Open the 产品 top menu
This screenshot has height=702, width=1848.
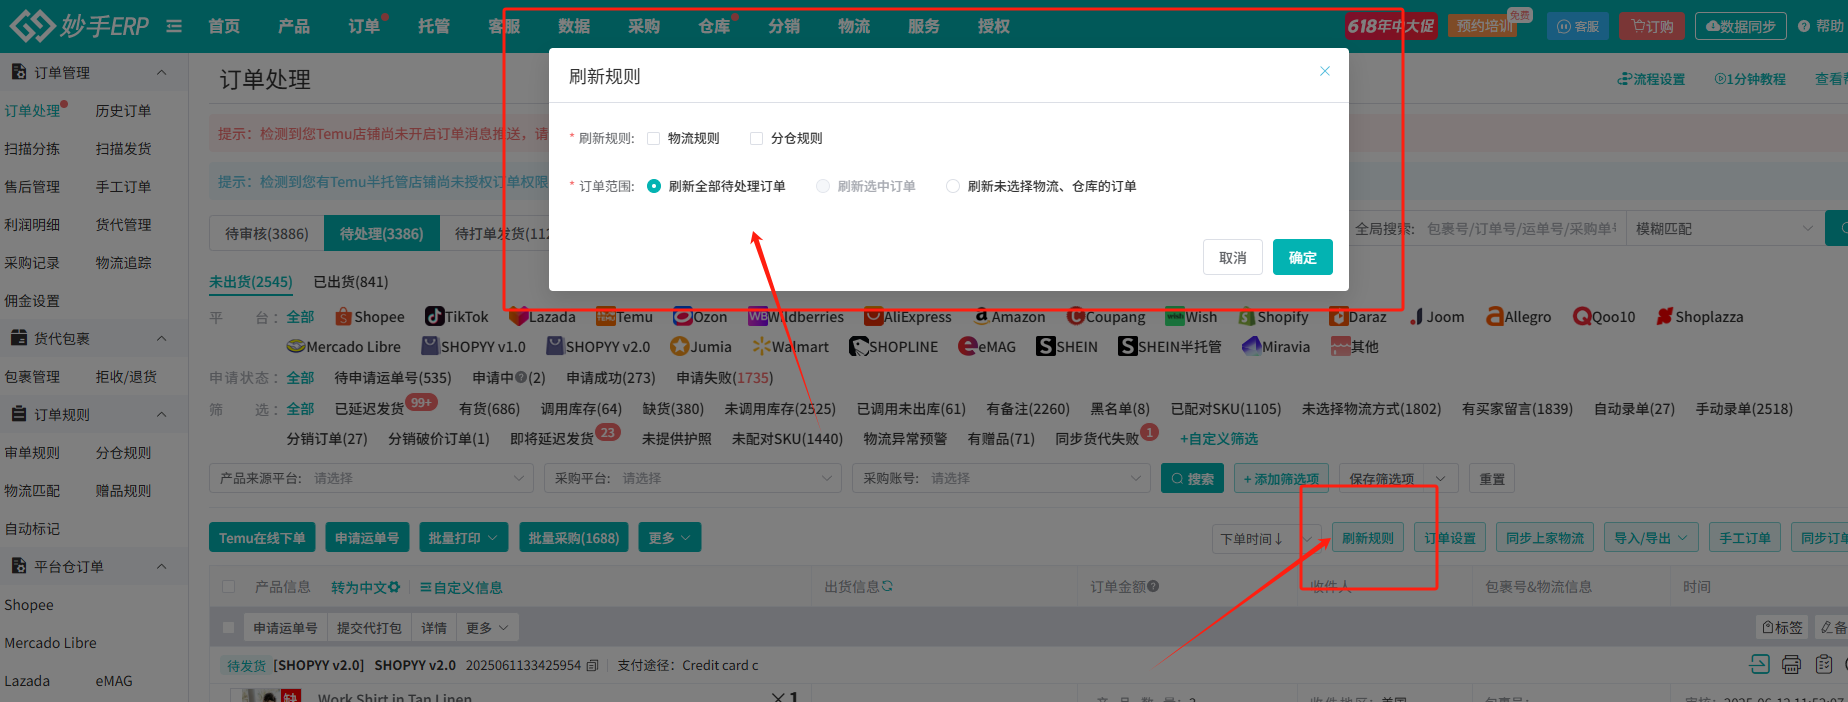tap(294, 26)
